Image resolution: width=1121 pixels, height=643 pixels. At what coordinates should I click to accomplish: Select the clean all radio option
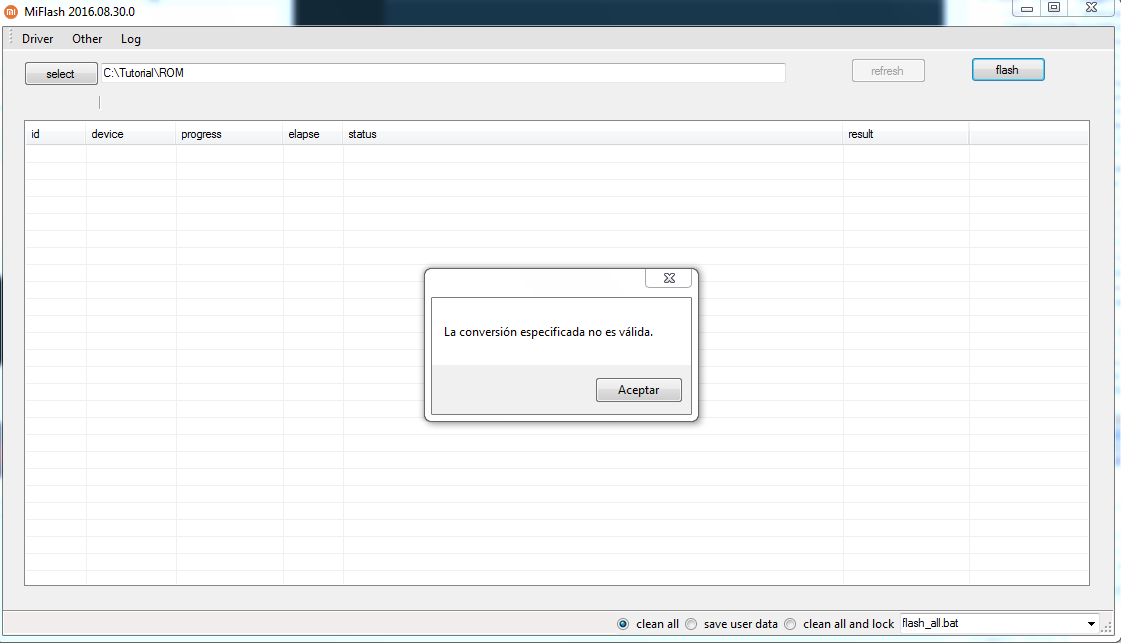click(x=623, y=624)
